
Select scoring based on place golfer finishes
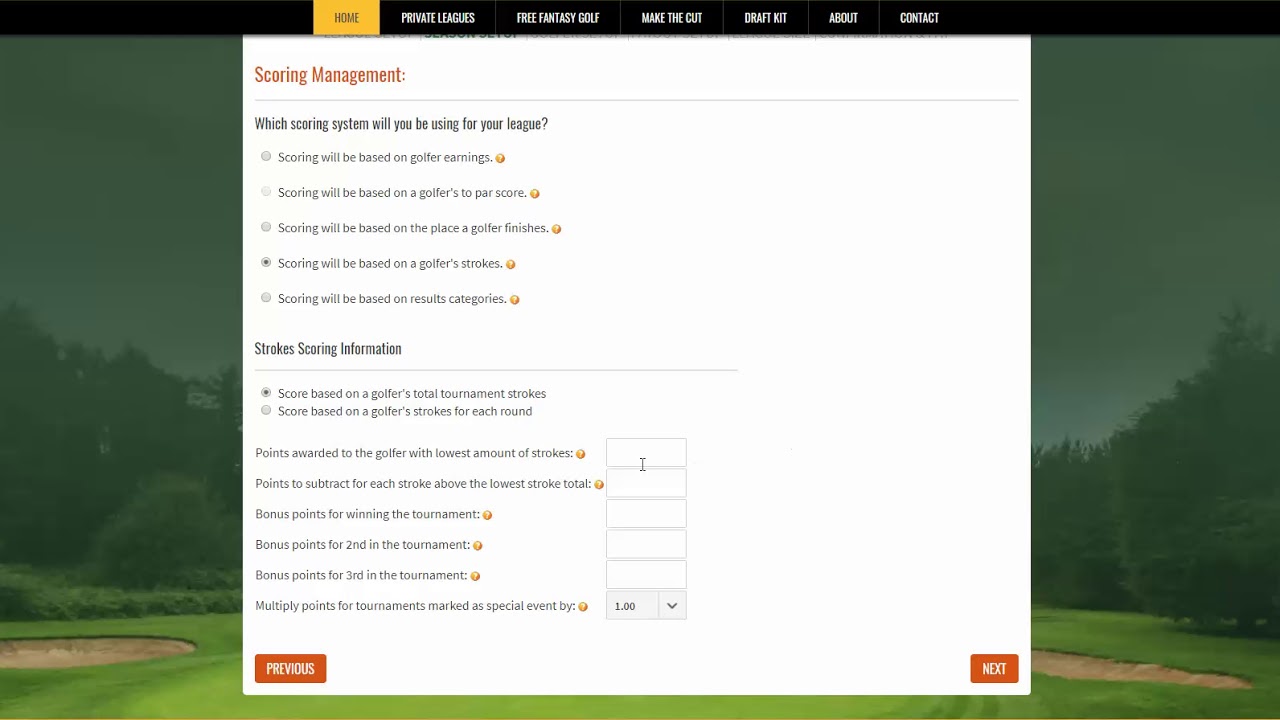266,227
